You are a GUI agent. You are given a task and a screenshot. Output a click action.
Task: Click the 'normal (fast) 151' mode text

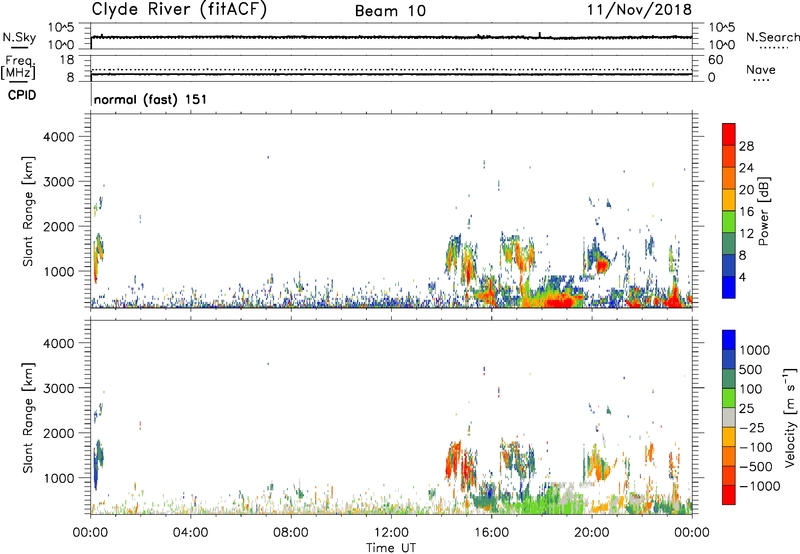(x=151, y=99)
